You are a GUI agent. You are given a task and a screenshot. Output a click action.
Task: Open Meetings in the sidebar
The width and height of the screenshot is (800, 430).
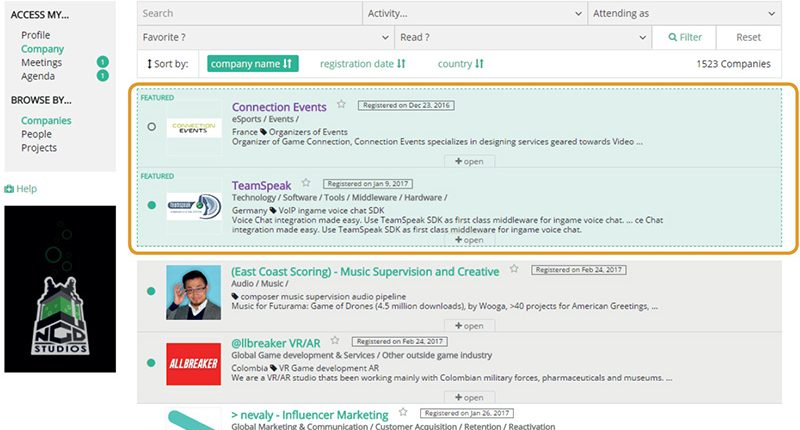coord(41,62)
